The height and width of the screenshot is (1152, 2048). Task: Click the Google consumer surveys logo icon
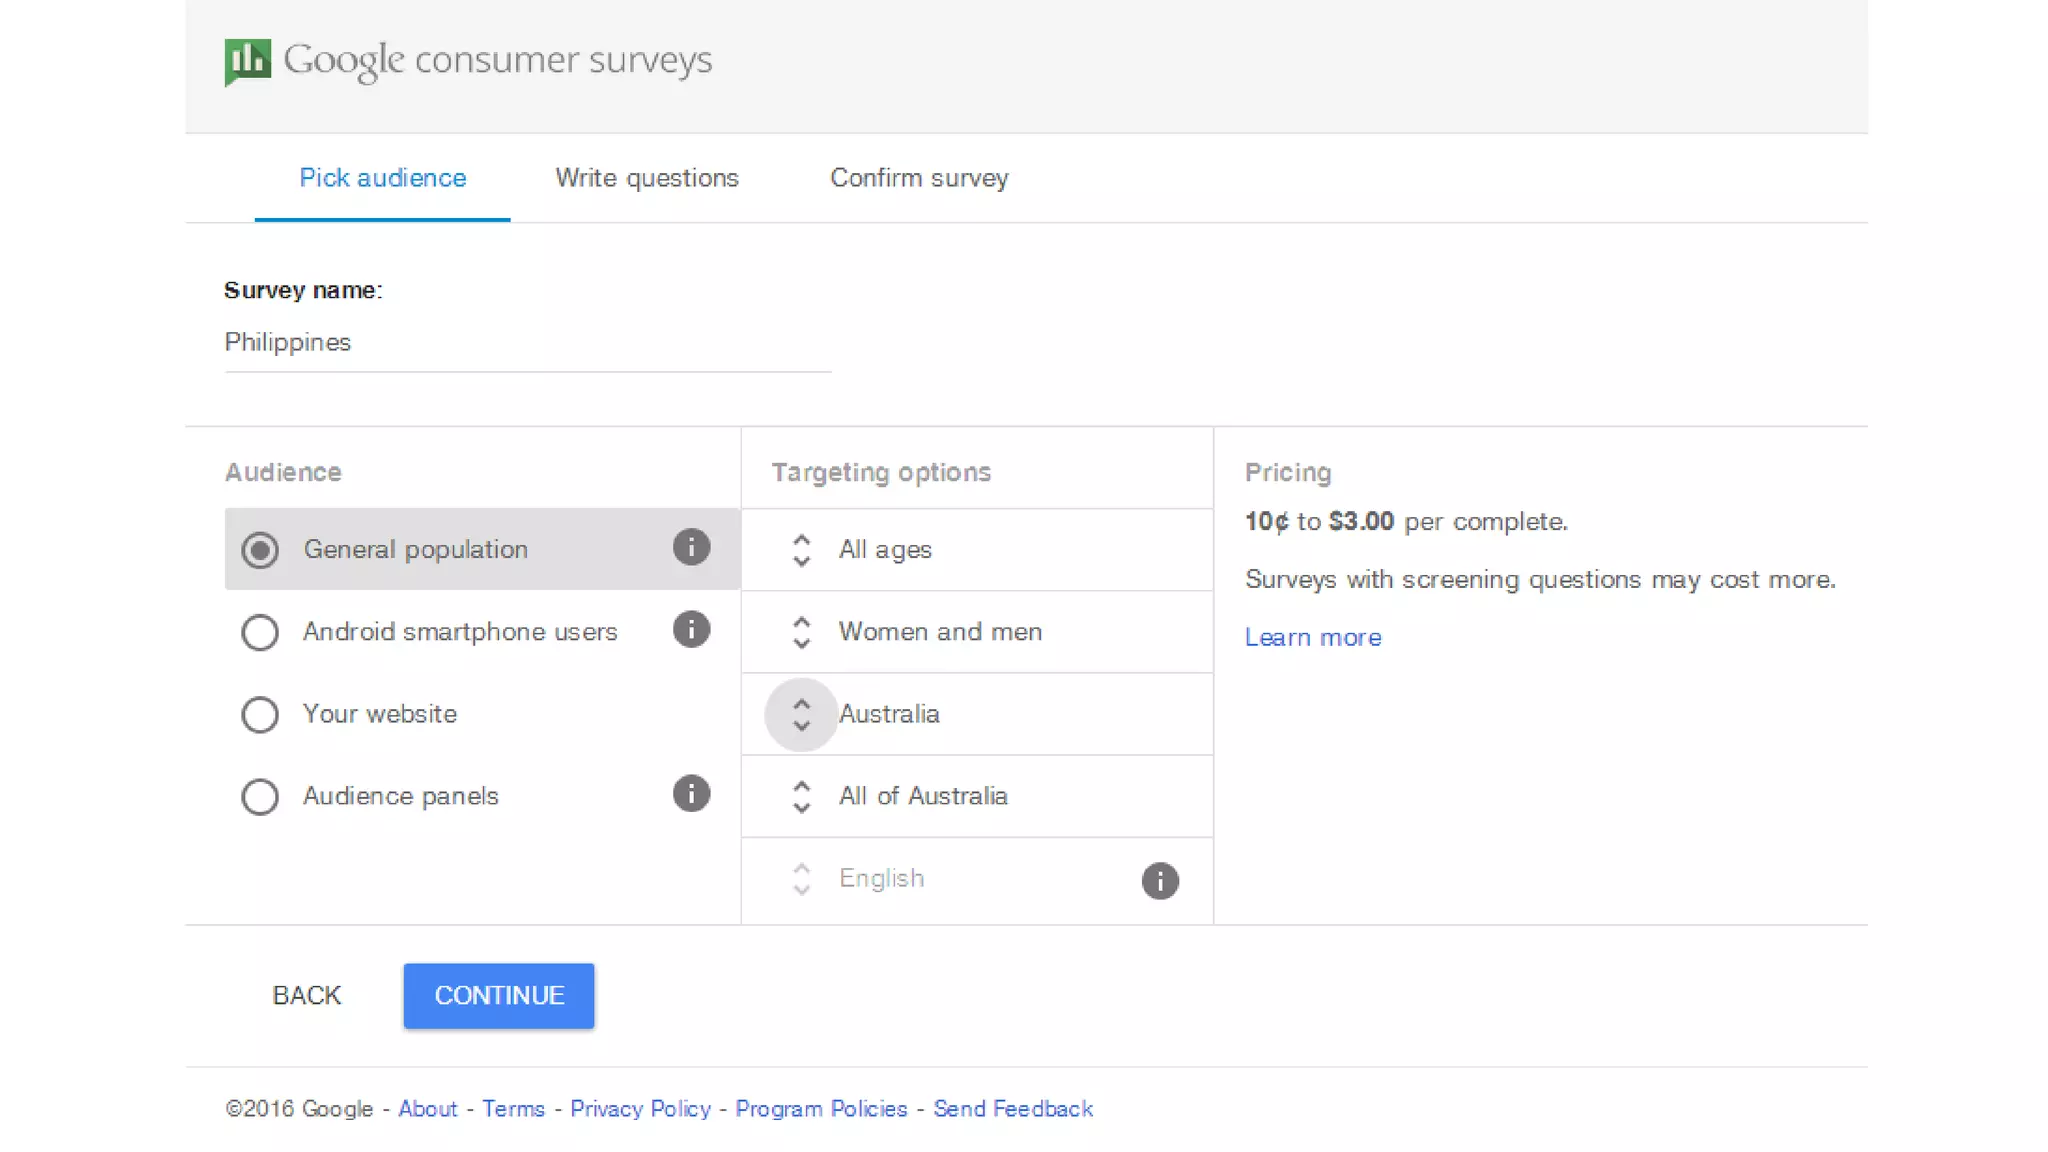click(x=247, y=61)
